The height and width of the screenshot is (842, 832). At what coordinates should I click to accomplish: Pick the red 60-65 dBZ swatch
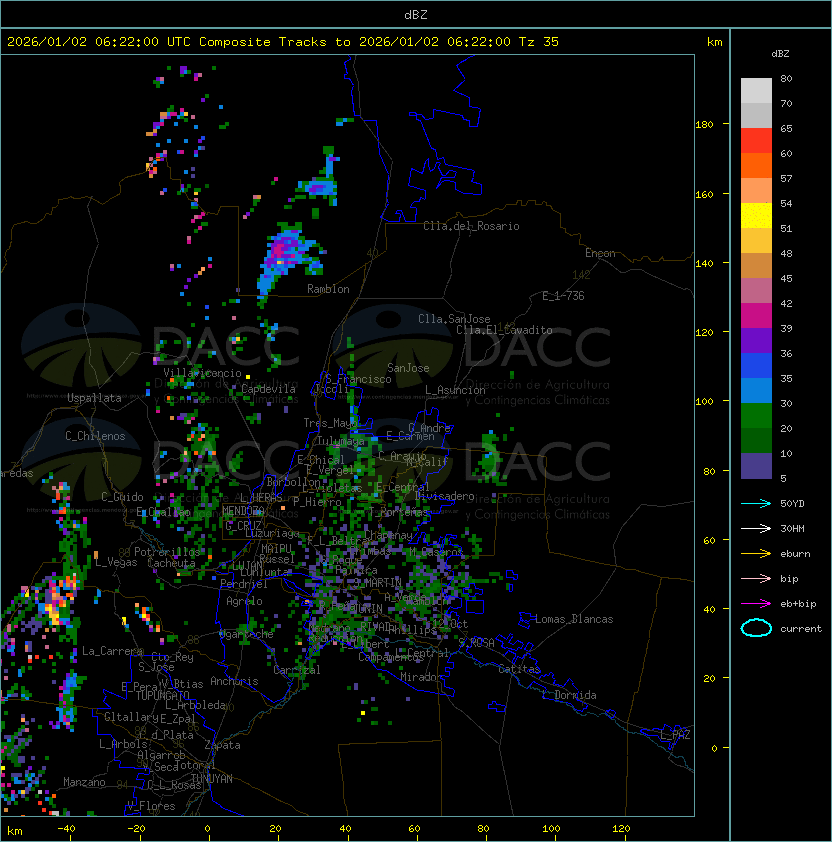coord(756,141)
